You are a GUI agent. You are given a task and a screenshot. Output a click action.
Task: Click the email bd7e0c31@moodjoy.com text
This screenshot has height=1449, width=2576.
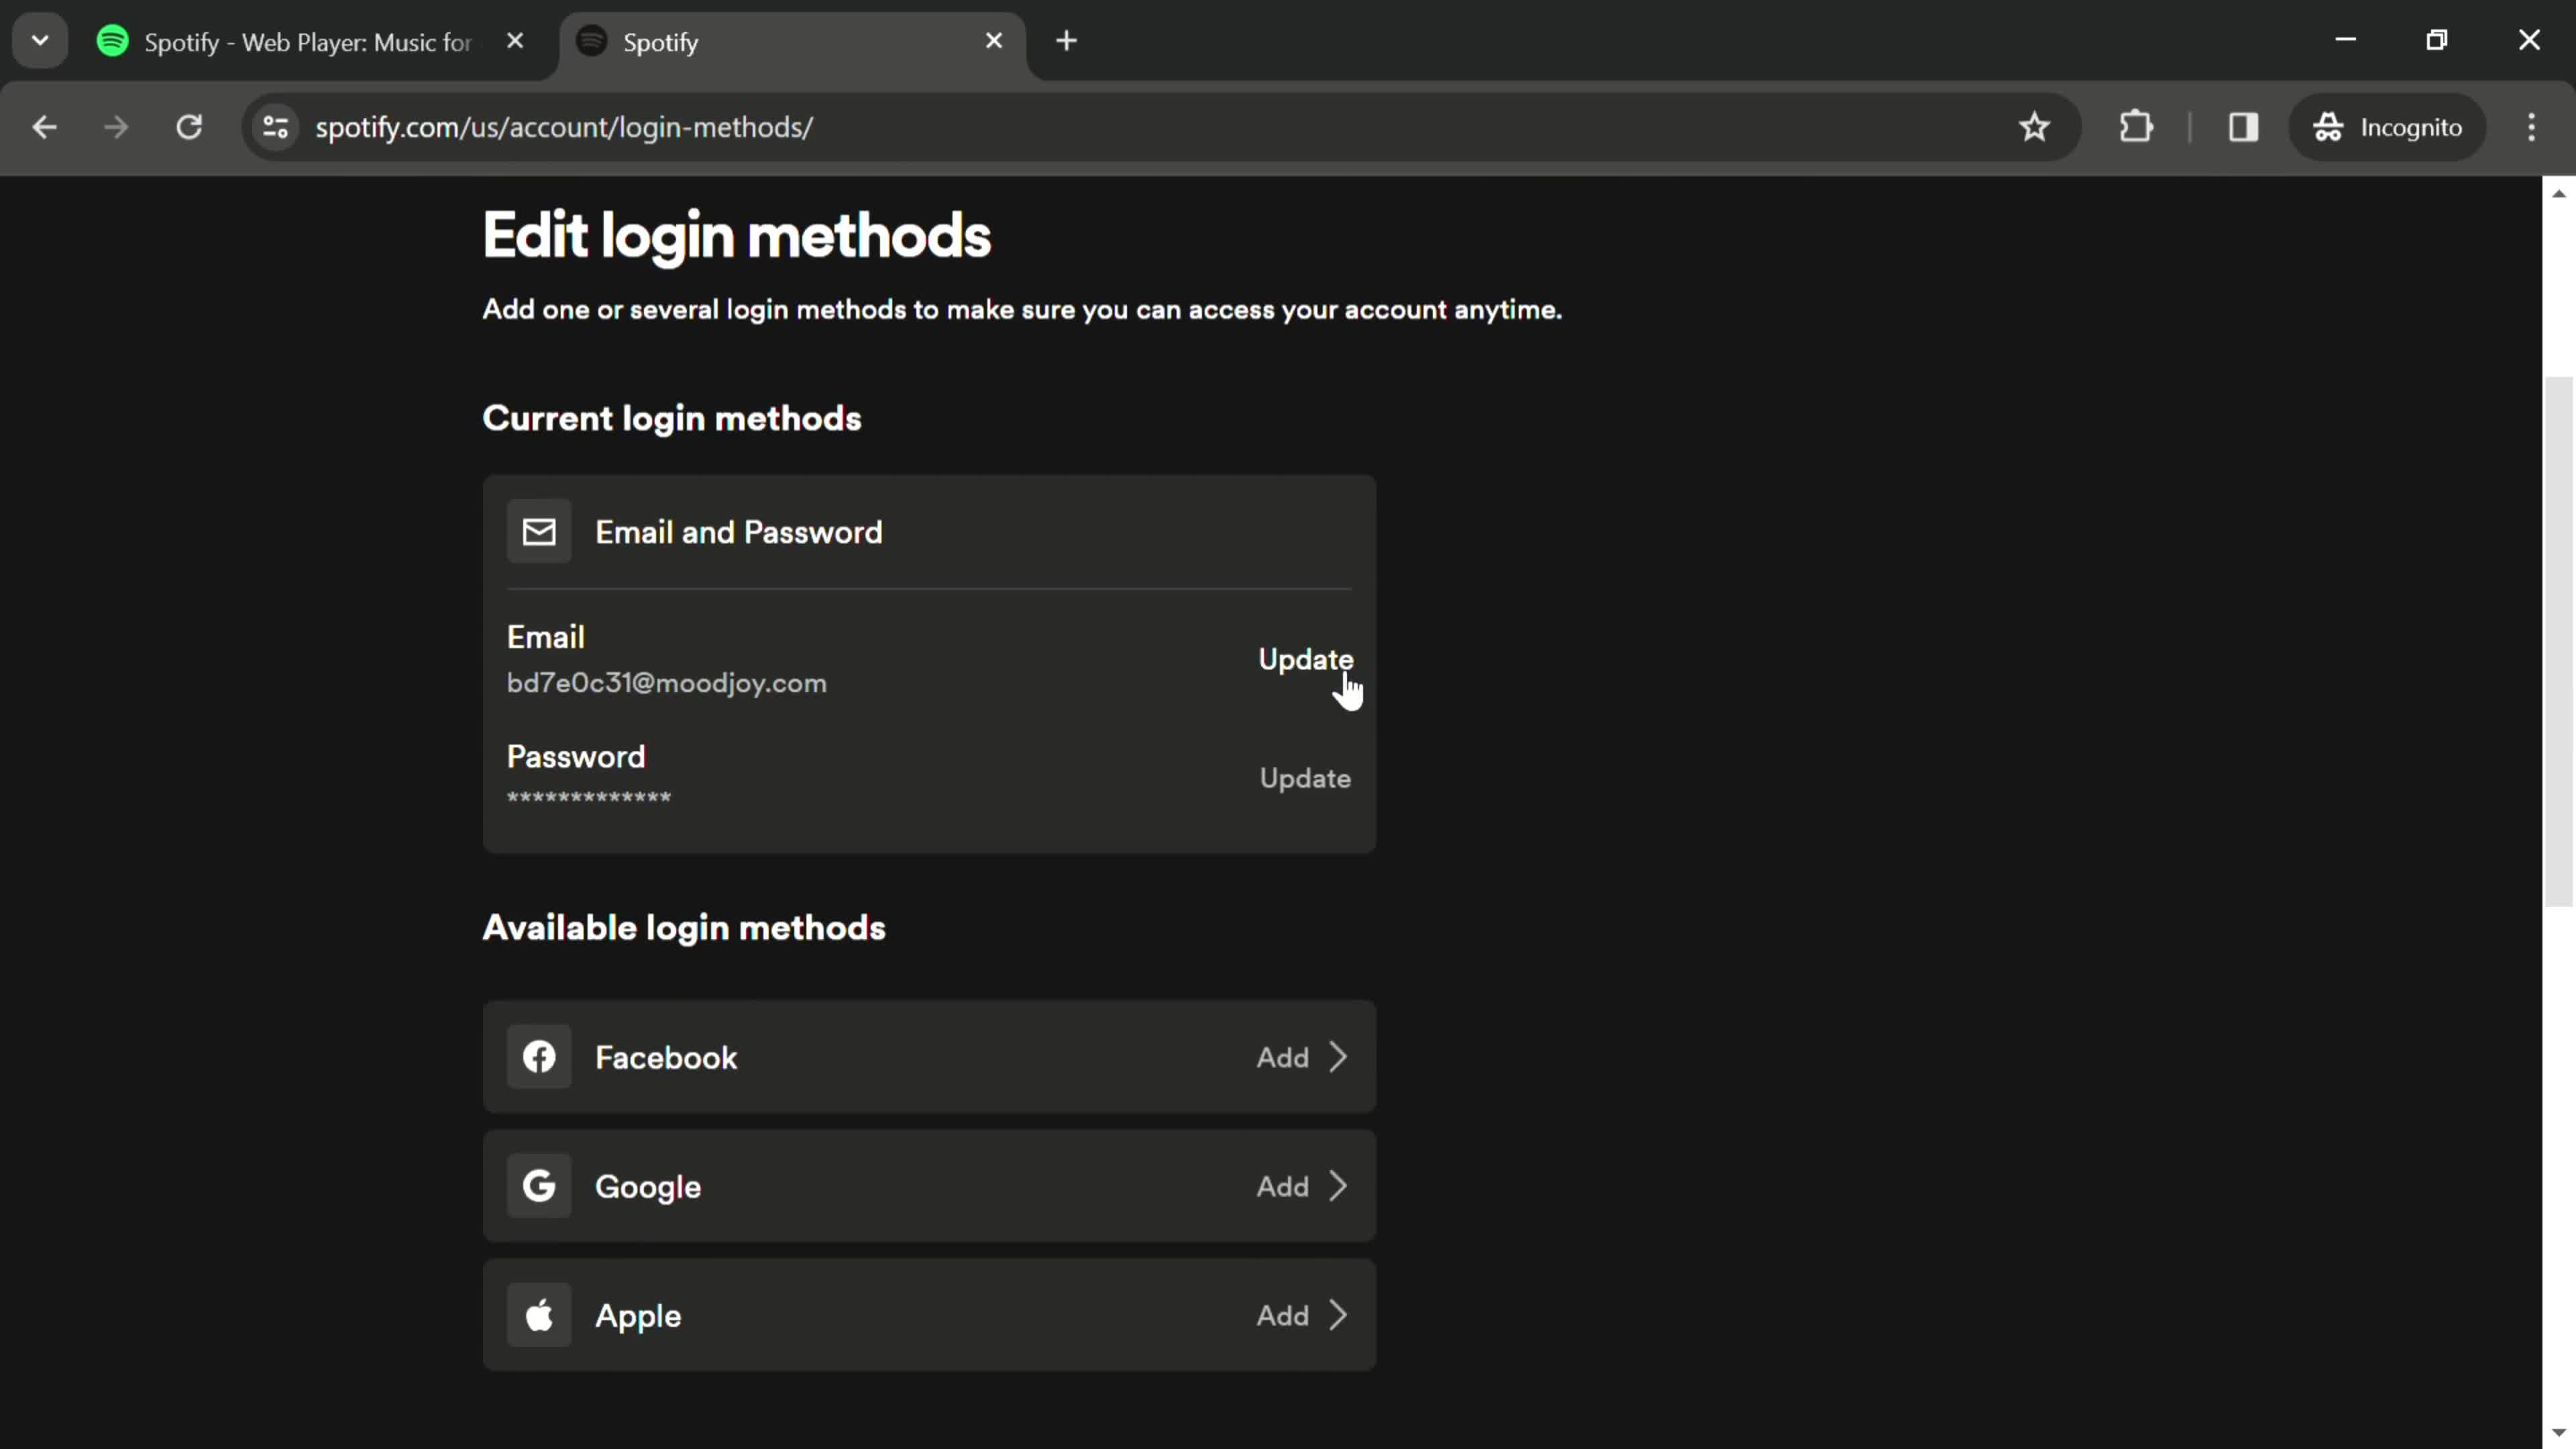[667, 683]
